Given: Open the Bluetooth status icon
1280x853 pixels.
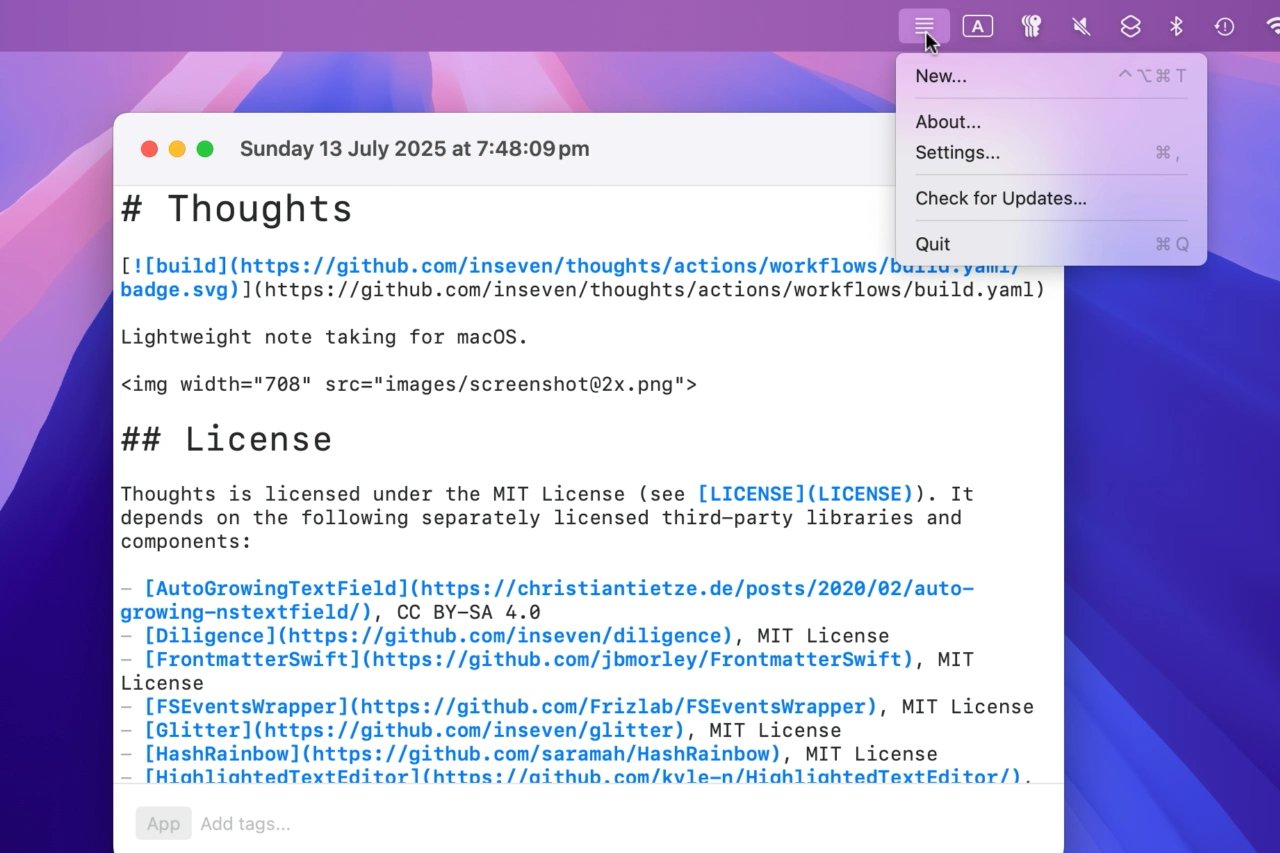Looking at the screenshot, I should coord(1177,27).
